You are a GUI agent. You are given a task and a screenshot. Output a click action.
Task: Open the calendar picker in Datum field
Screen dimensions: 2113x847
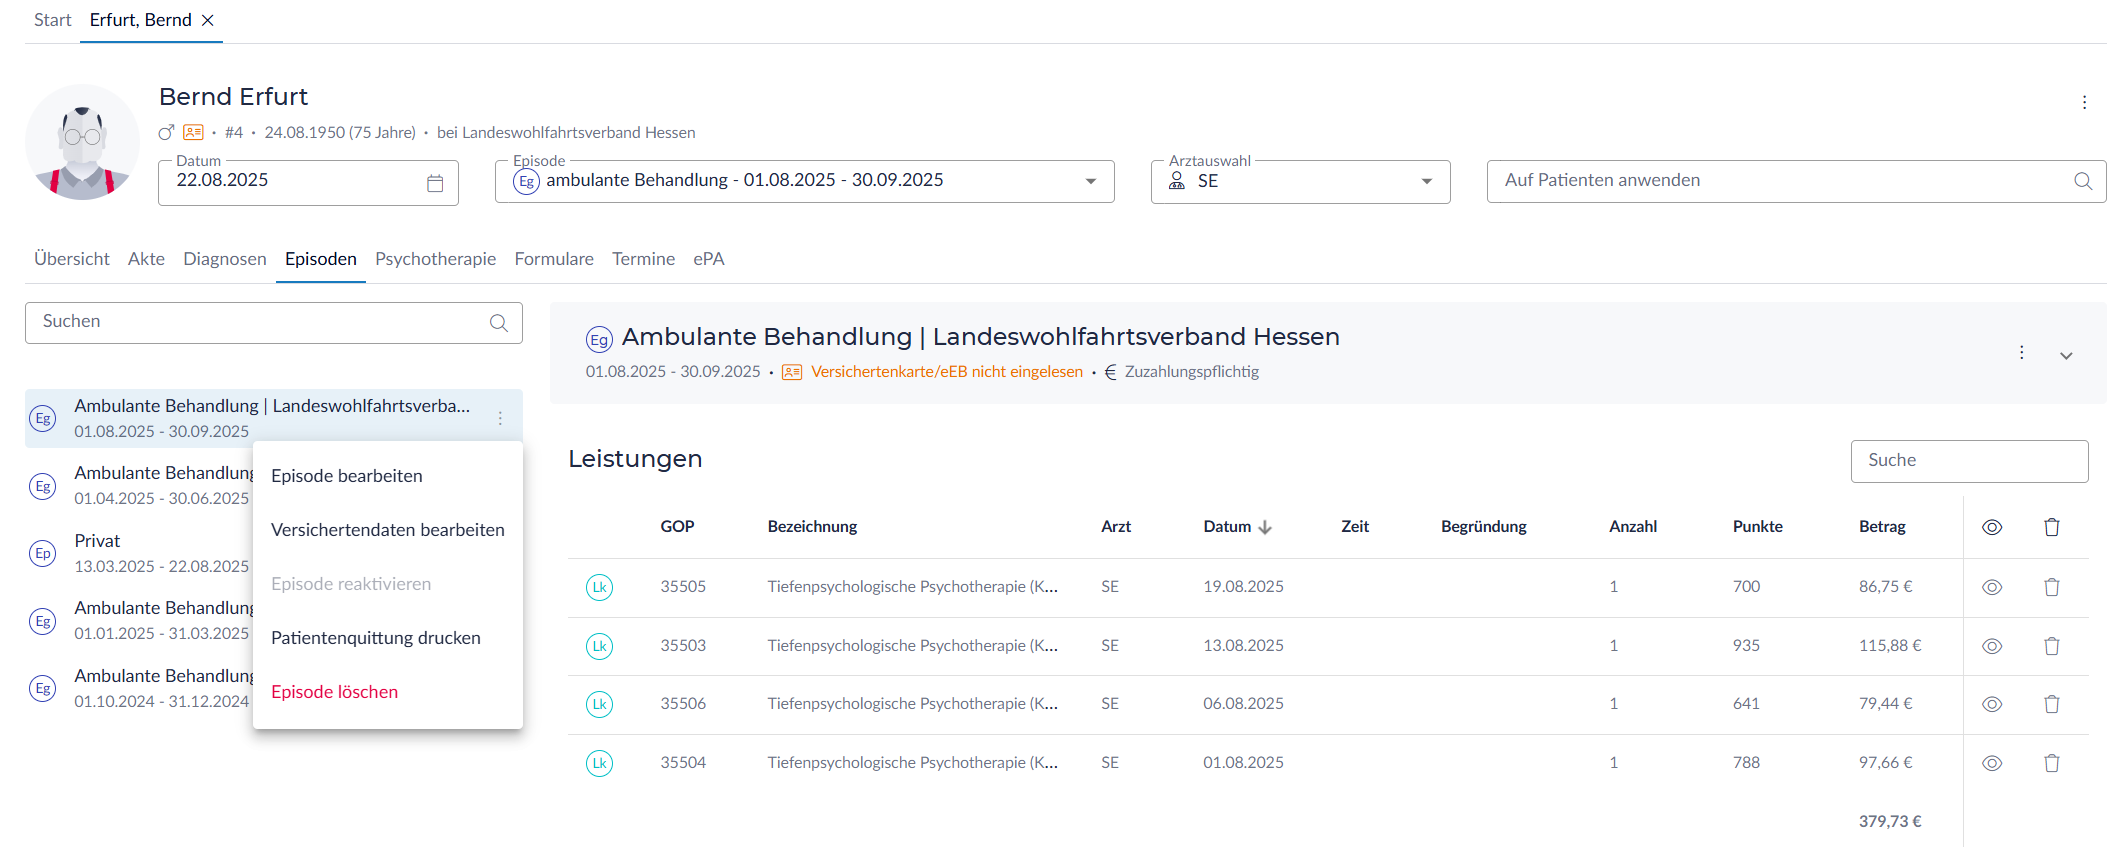coord(435,183)
